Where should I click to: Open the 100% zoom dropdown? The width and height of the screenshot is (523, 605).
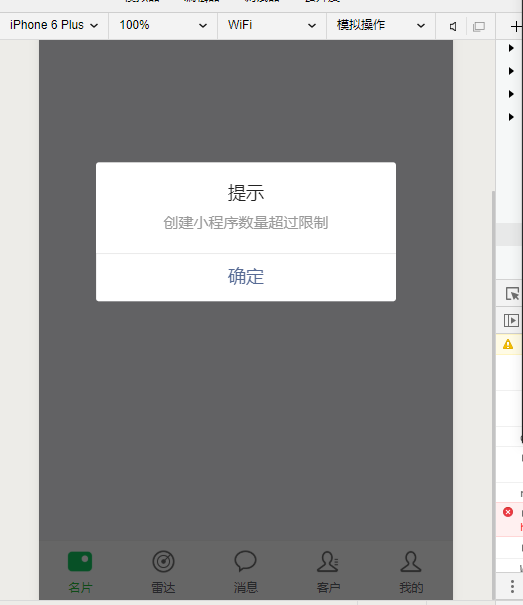[163, 25]
